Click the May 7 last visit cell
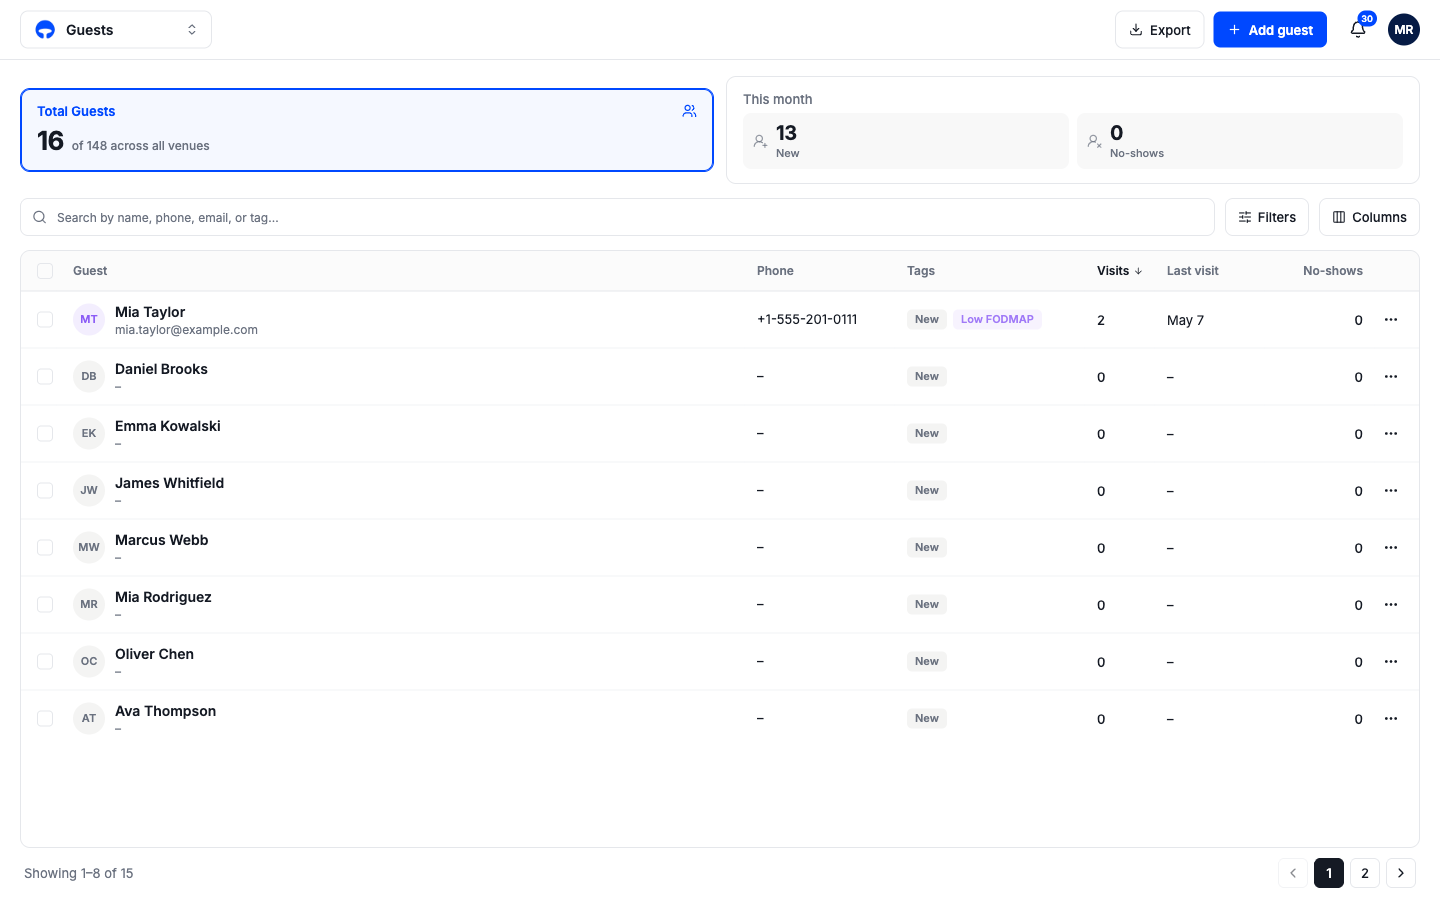The width and height of the screenshot is (1440, 900). (x=1185, y=320)
